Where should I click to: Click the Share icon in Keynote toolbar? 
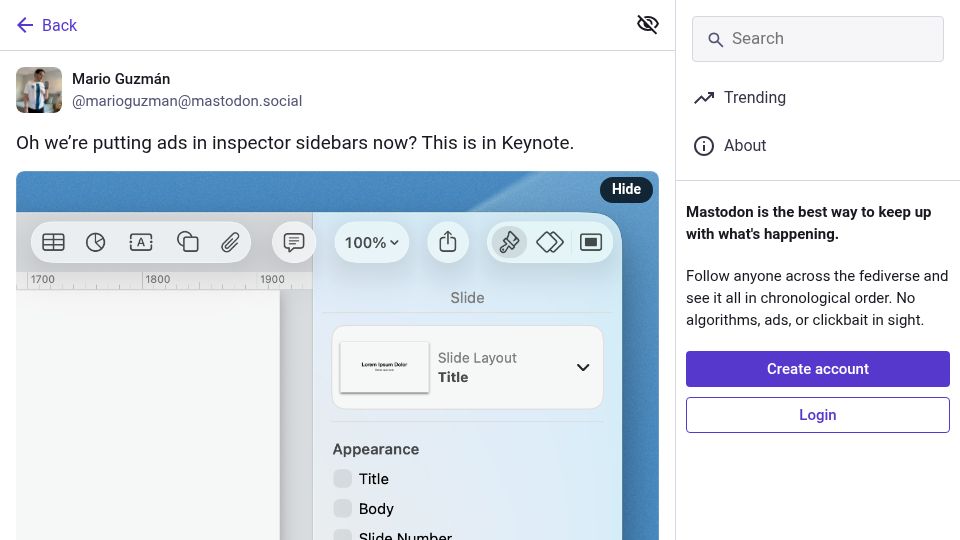coord(448,242)
